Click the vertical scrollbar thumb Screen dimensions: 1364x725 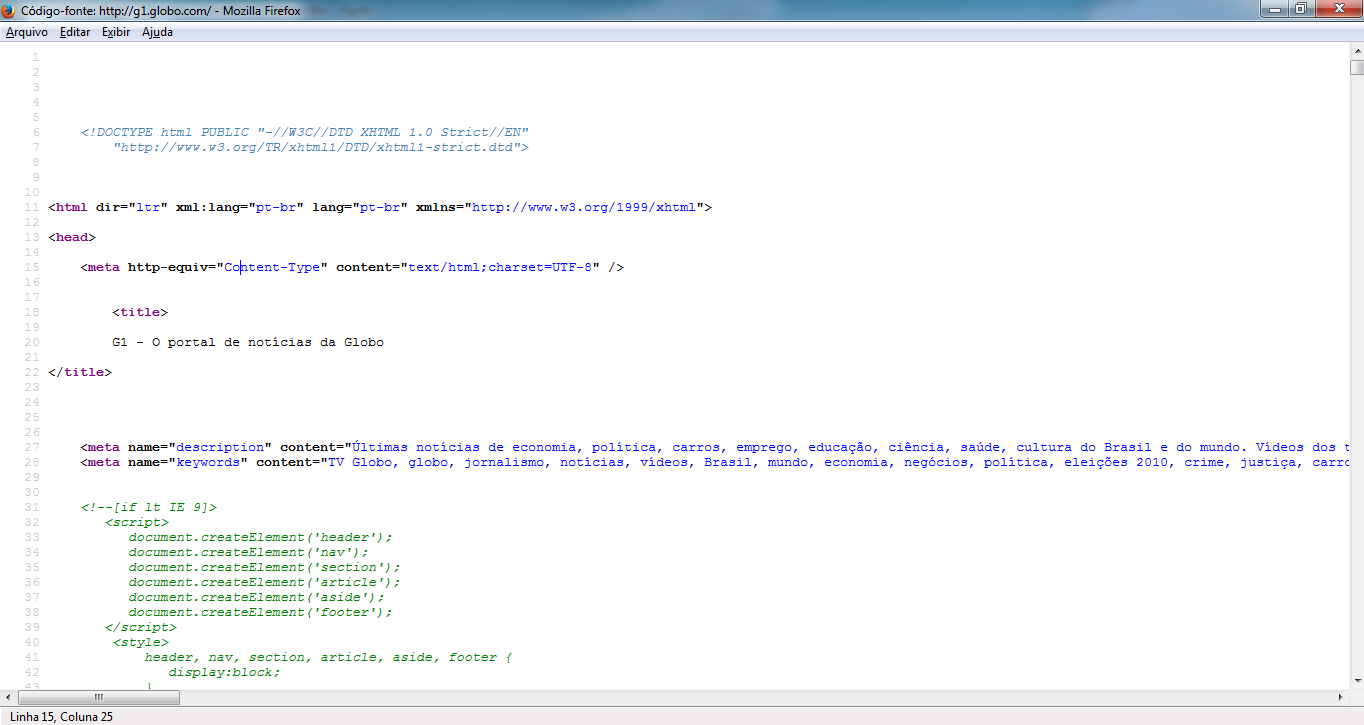pos(1356,68)
